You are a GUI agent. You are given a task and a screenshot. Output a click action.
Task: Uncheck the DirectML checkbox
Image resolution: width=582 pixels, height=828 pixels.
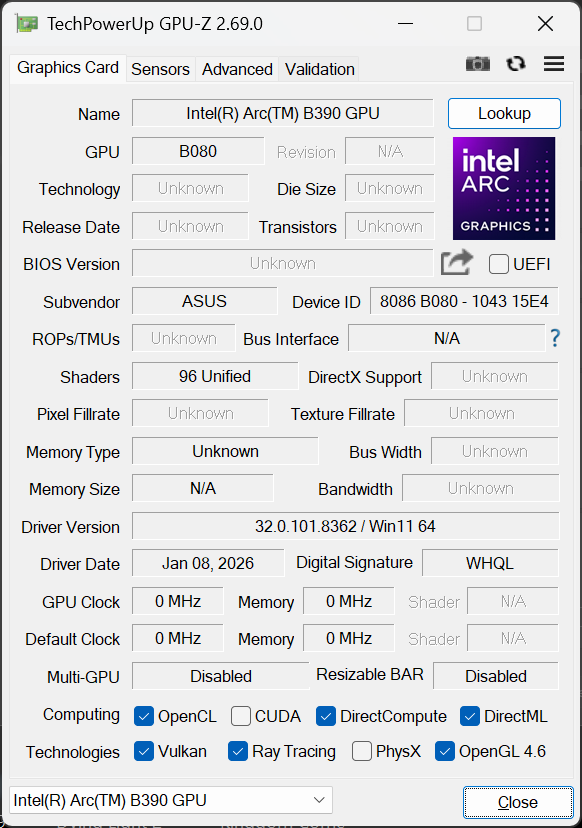coord(470,716)
